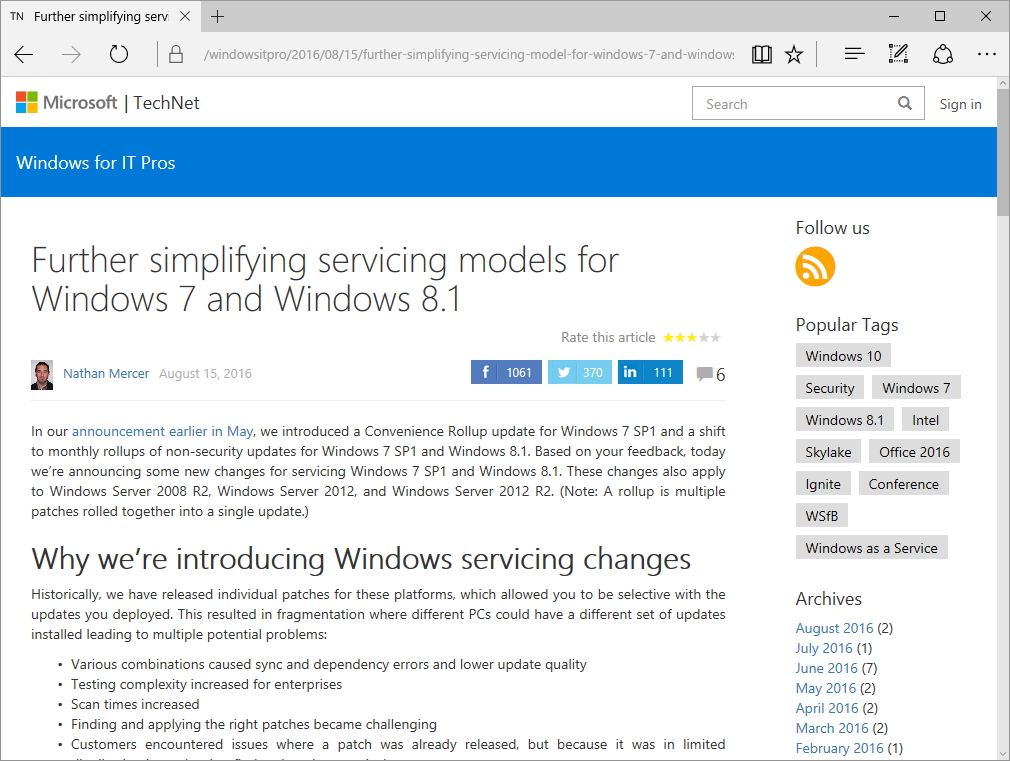The image size is (1010, 761).
Task: Toggle Reading view with the book icon
Action: [x=761, y=54]
